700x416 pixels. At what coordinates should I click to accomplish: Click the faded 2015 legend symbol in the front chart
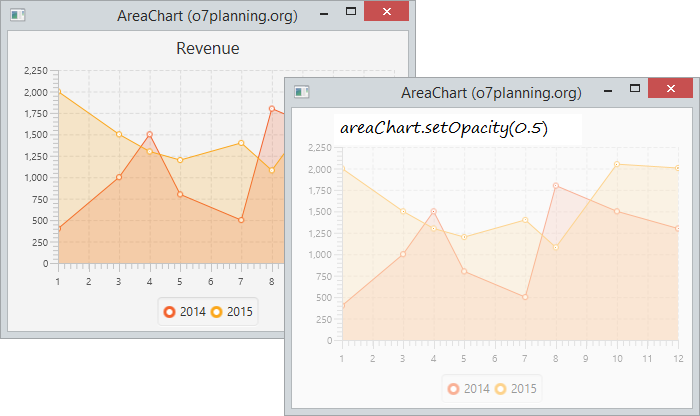tap(500, 389)
